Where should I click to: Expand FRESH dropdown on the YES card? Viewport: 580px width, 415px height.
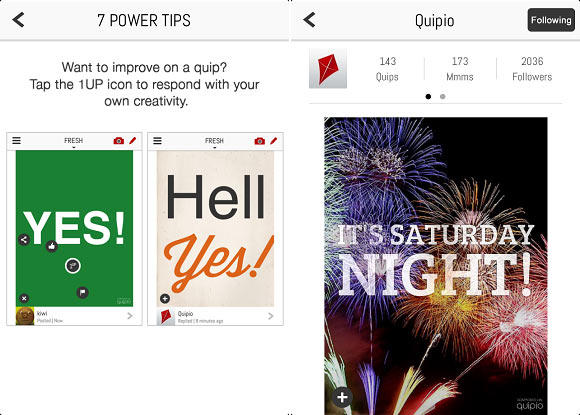pyautogui.click(x=74, y=142)
